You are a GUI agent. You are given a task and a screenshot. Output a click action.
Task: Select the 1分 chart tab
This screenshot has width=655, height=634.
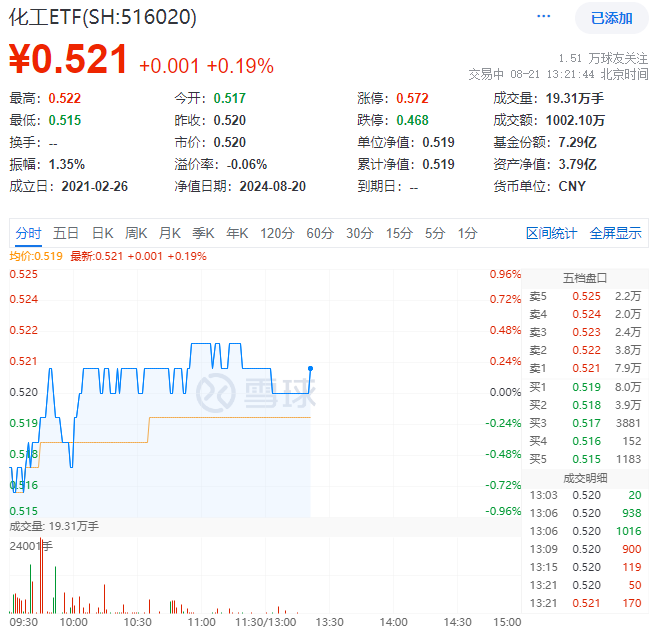[467, 233]
